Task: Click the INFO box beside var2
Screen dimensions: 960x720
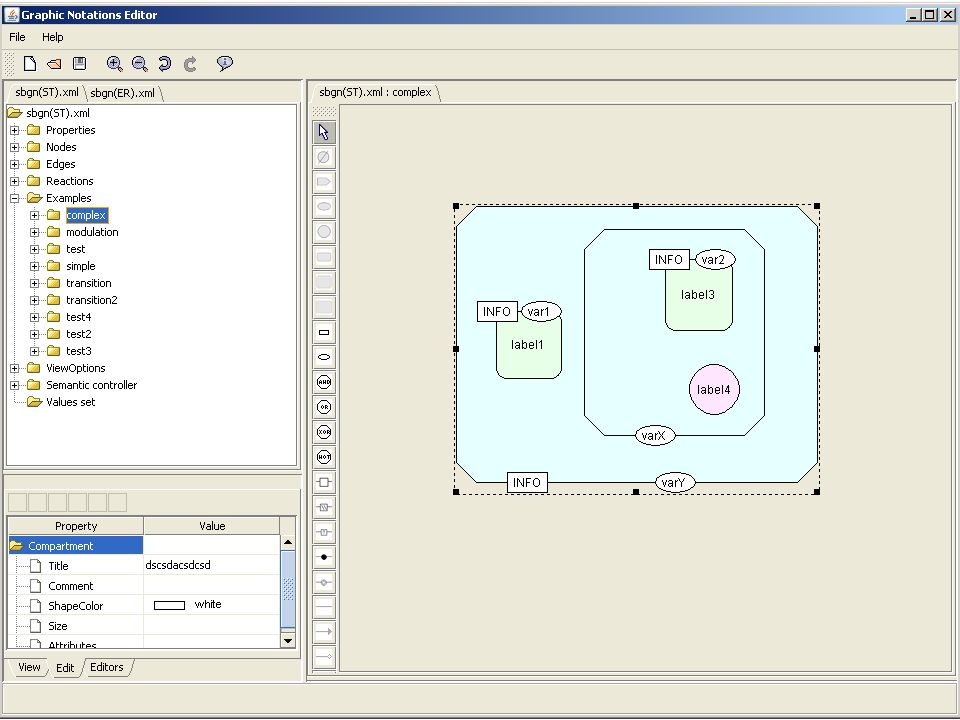Action: 669,260
